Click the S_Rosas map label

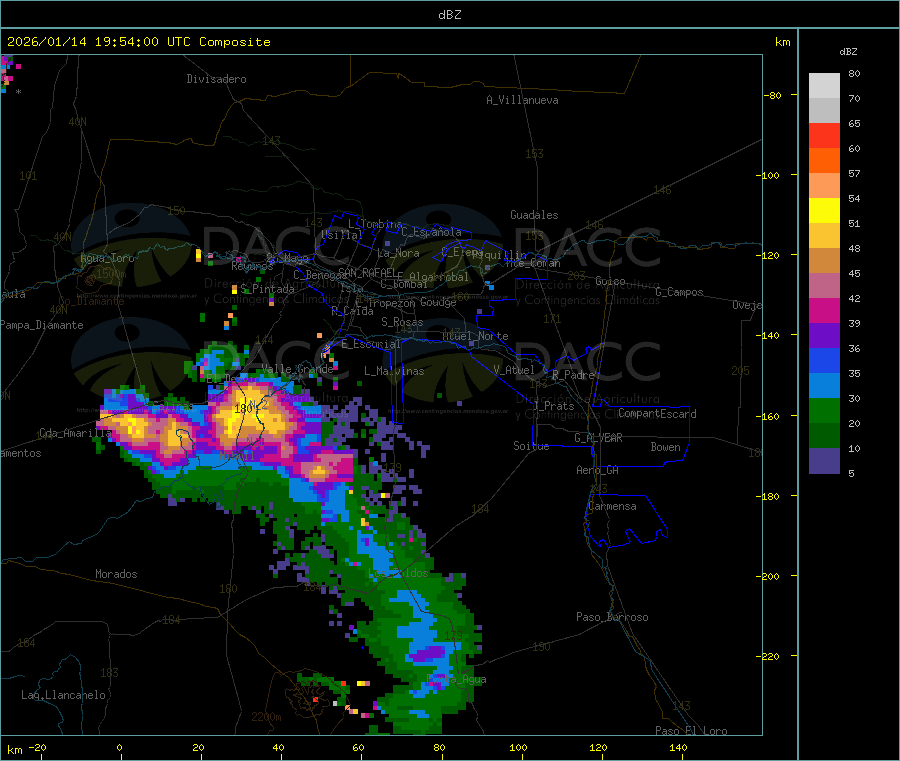(x=402, y=322)
